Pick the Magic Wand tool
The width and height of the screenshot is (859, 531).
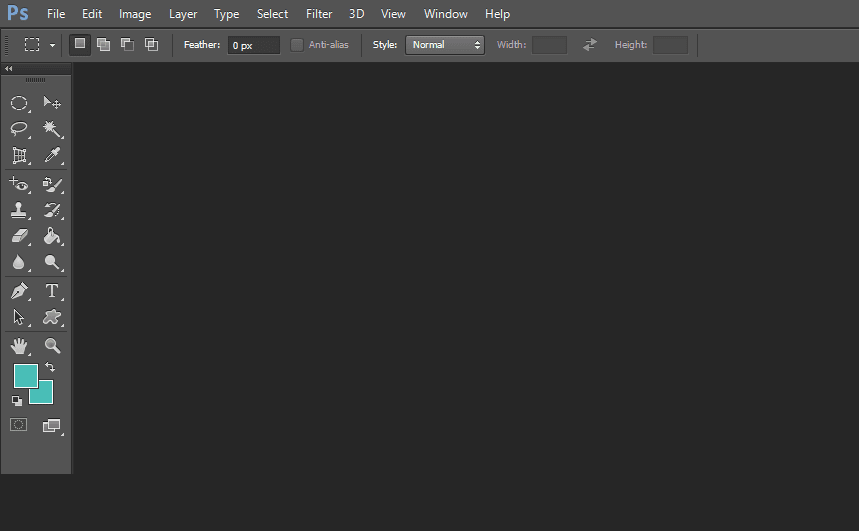pyautogui.click(x=52, y=129)
